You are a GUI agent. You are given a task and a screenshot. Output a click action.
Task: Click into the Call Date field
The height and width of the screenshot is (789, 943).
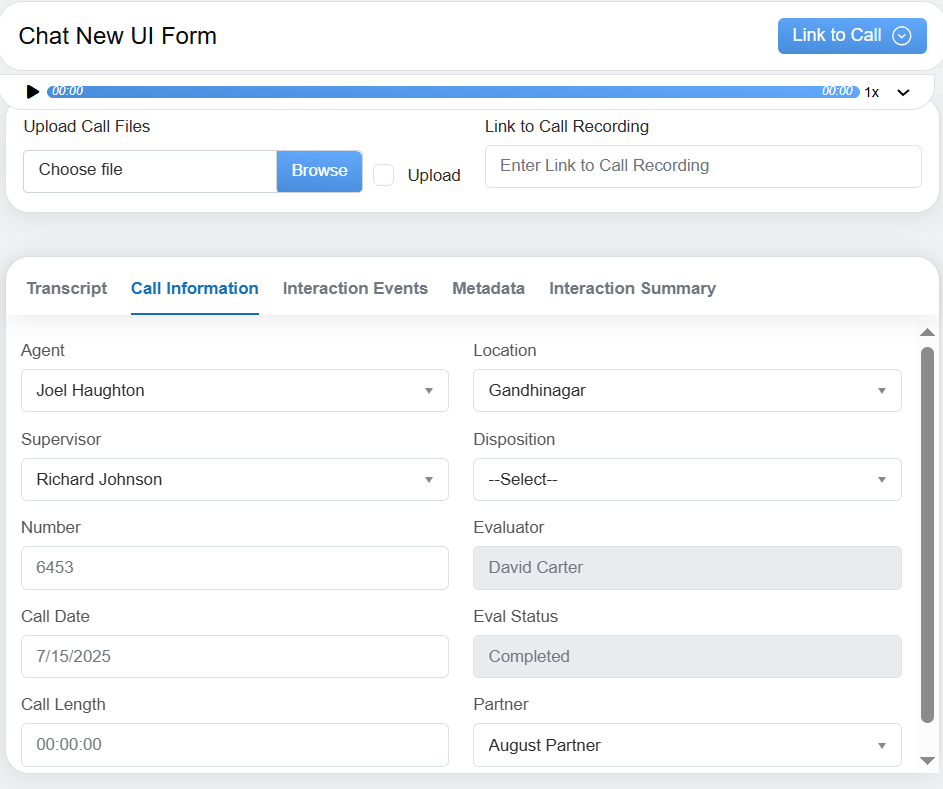tap(234, 656)
